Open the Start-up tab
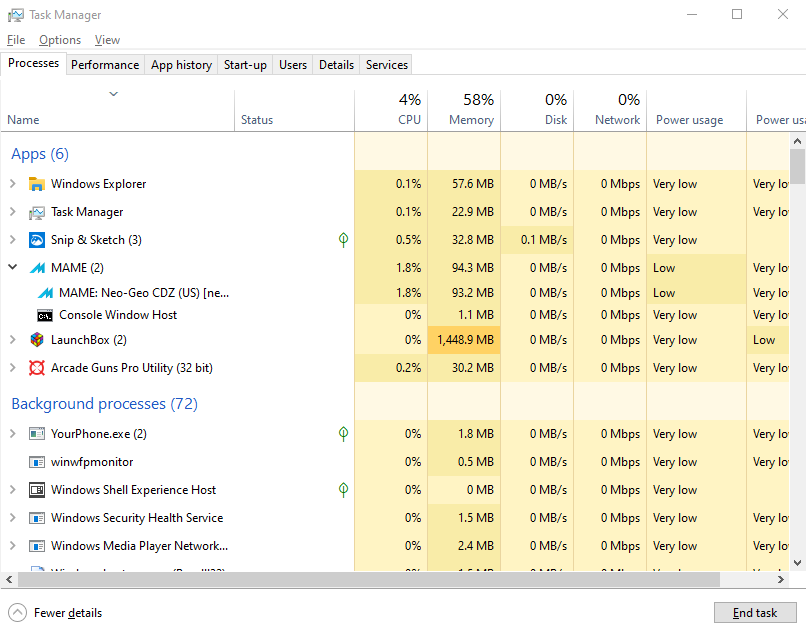Screen dimensions: 806x636 click(245, 65)
